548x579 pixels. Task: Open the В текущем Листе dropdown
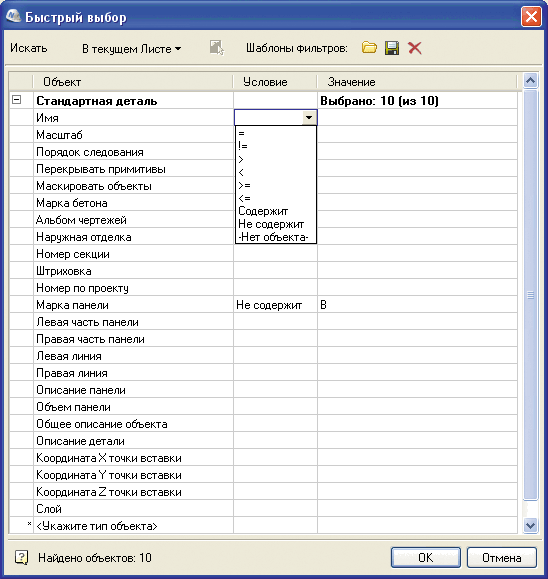click(131, 49)
